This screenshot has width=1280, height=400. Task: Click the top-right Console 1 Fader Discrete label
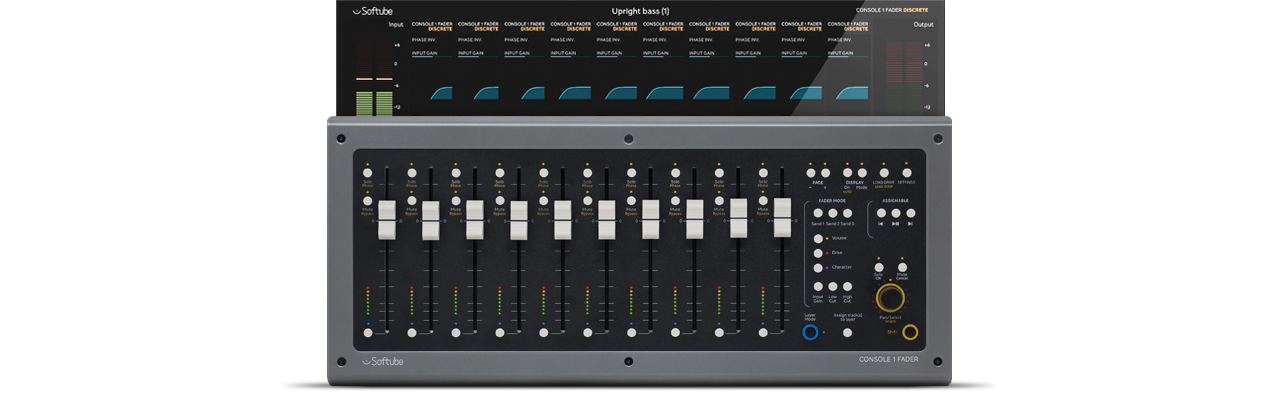pos(890,10)
